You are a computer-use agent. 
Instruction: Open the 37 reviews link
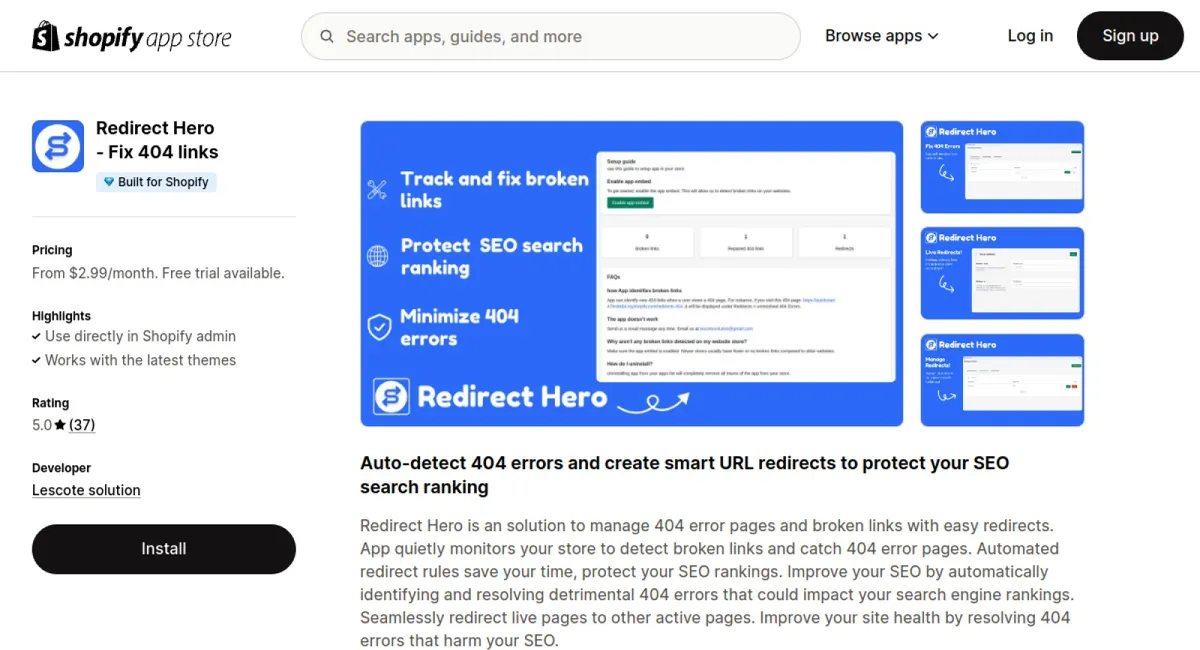coord(82,425)
